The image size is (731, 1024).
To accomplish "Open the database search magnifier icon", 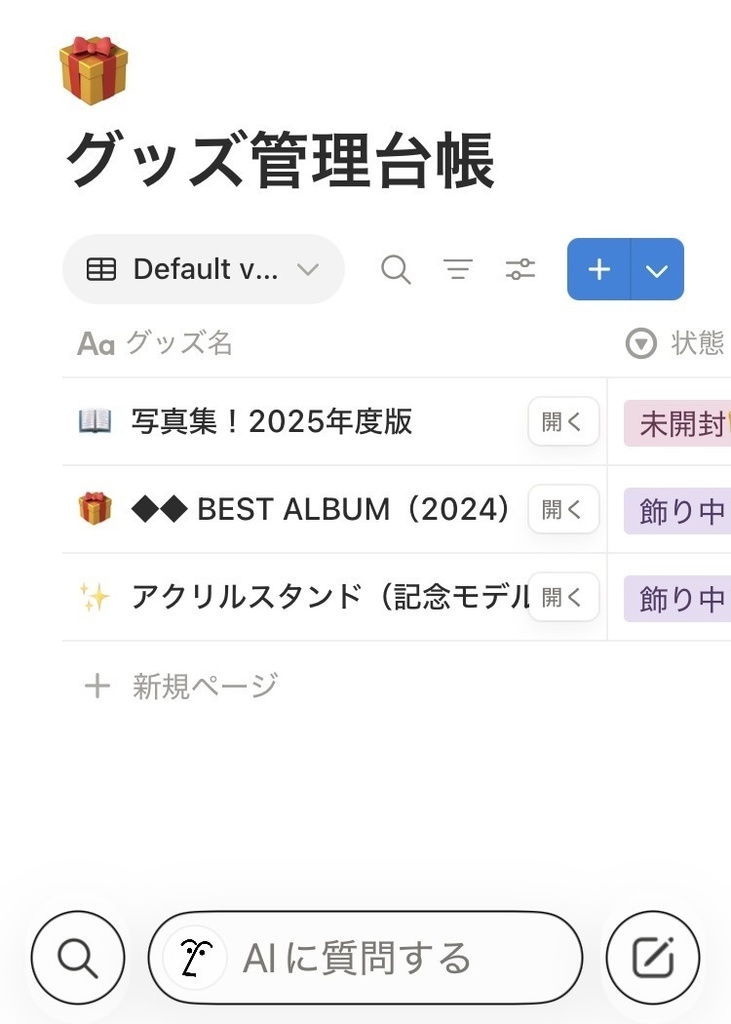I will coord(396,269).
